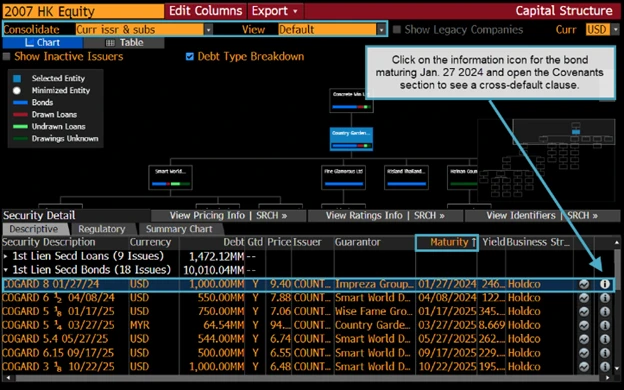Click the 1,472.12MM debt value
This screenshot has height=390, width=624.
(216, 257)
